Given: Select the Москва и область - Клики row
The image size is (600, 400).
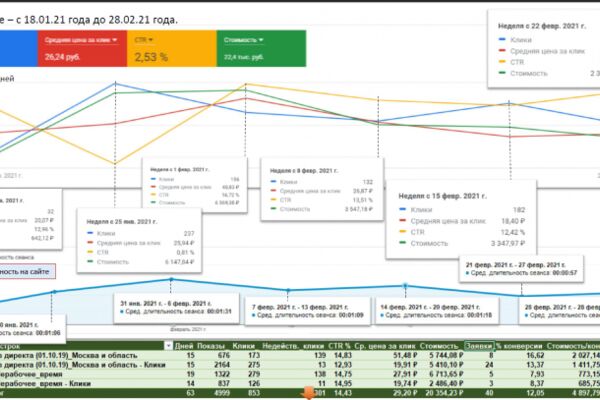Looking at the screenshot, I should 300,365.
